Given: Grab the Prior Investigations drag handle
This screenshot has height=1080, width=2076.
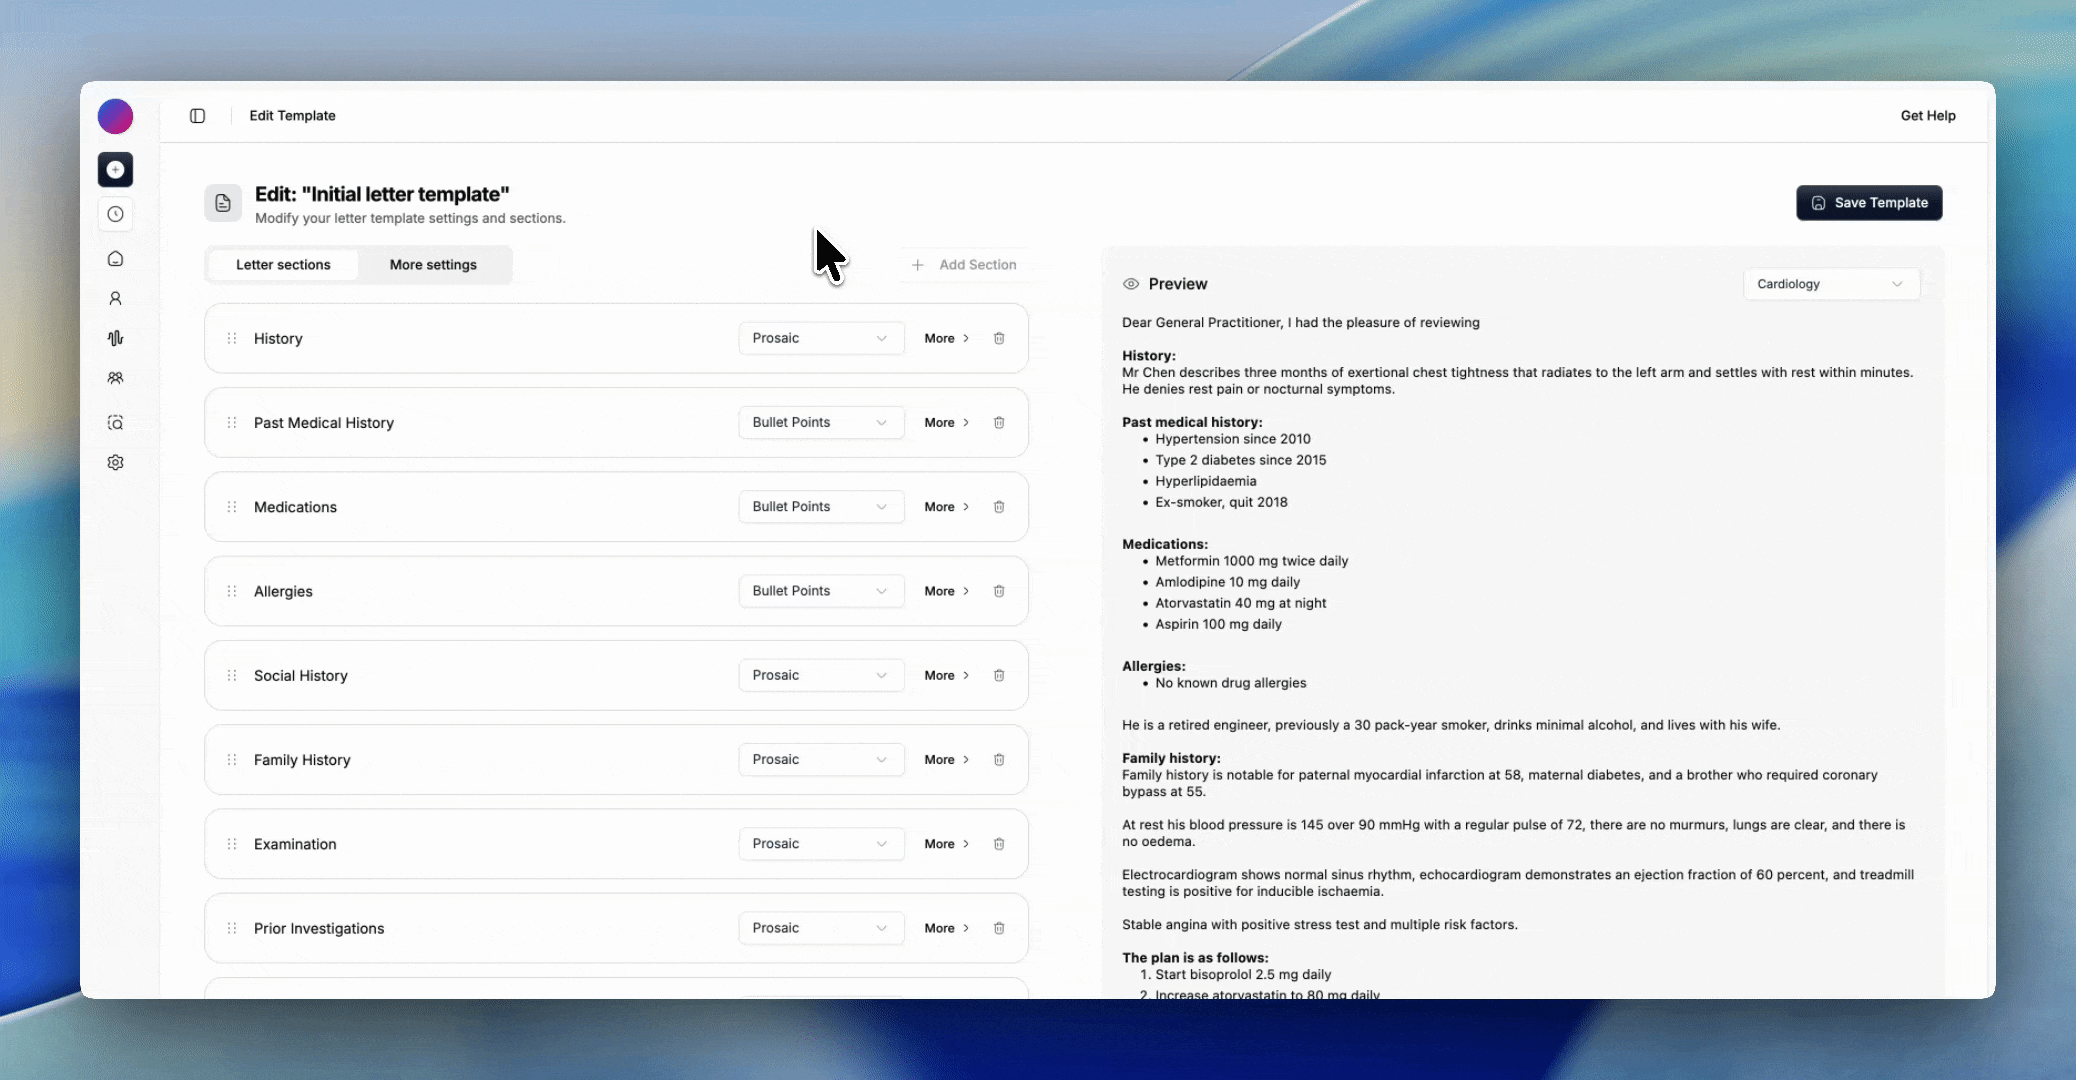Looking at the screenshot, I should click(x=232, y=928).
